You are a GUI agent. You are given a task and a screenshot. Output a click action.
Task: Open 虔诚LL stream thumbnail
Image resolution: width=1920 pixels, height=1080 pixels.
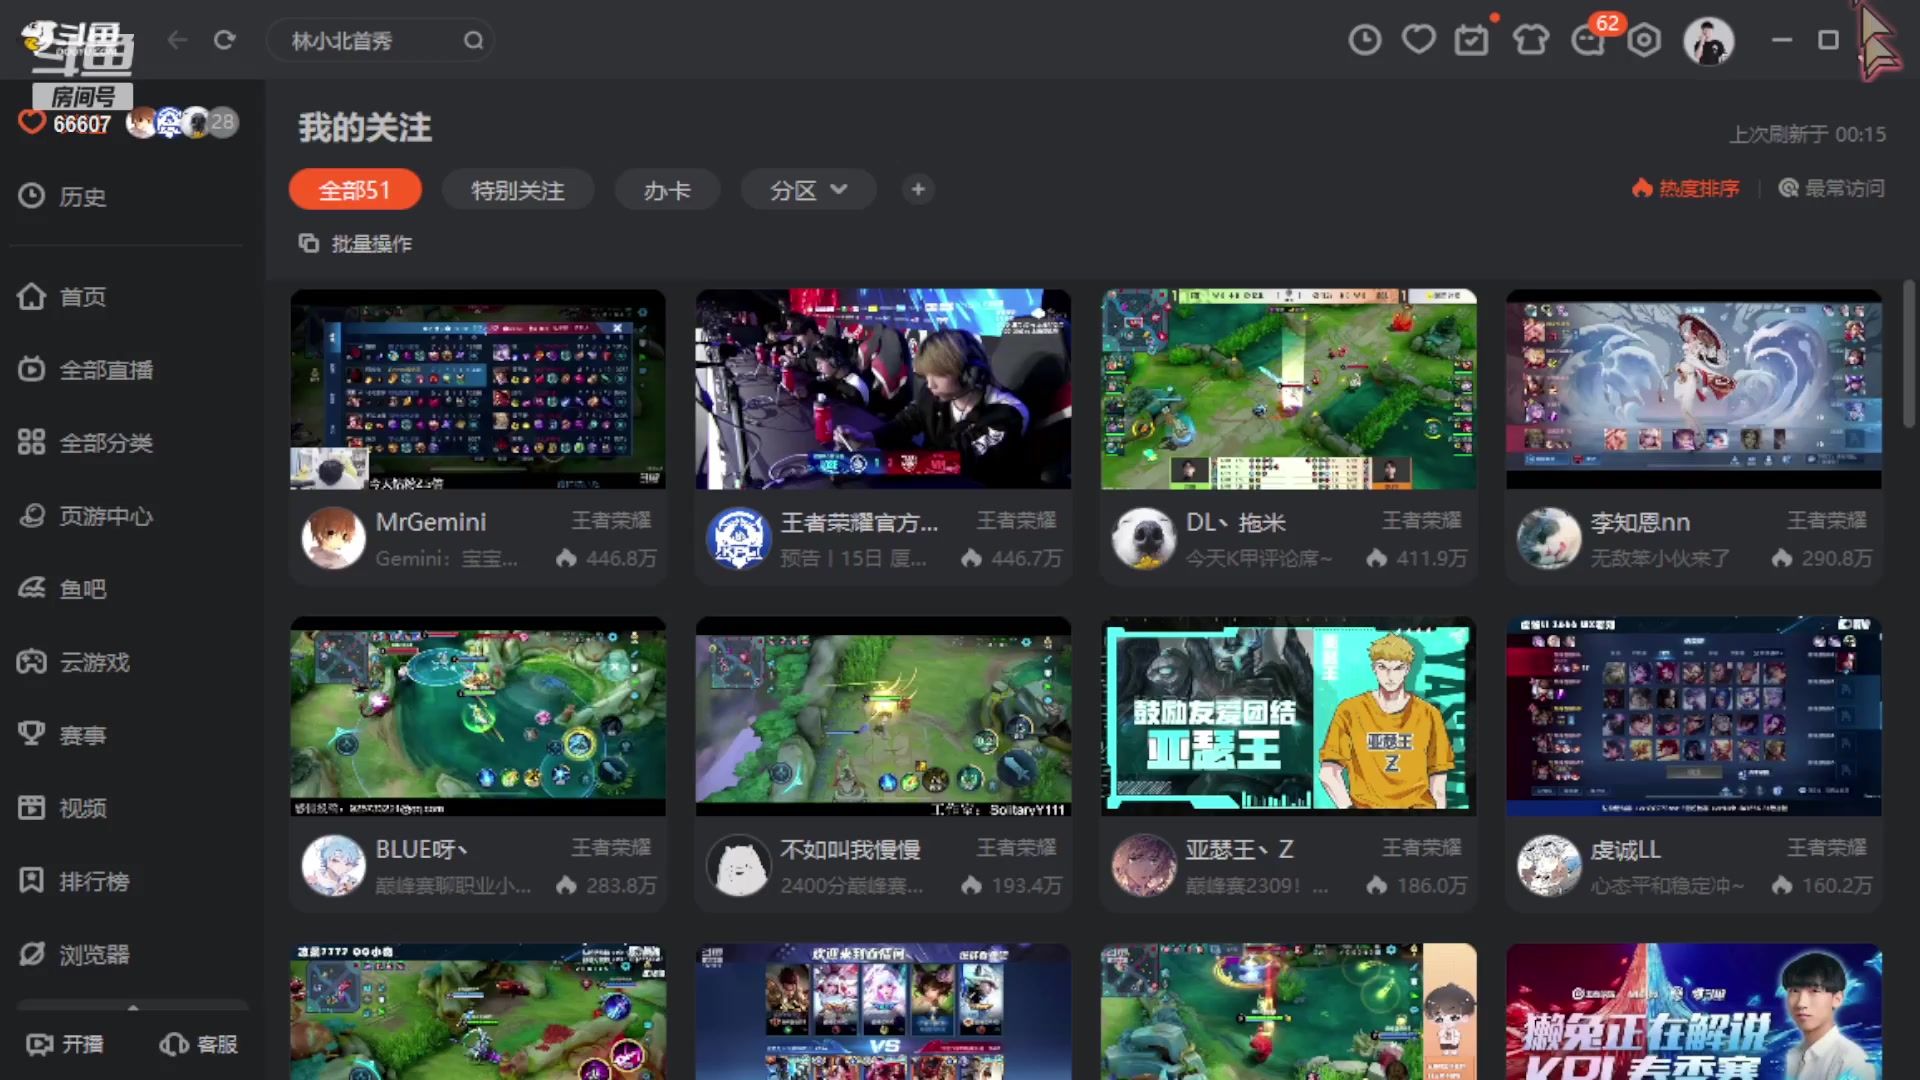click(x=1694, y=716)
